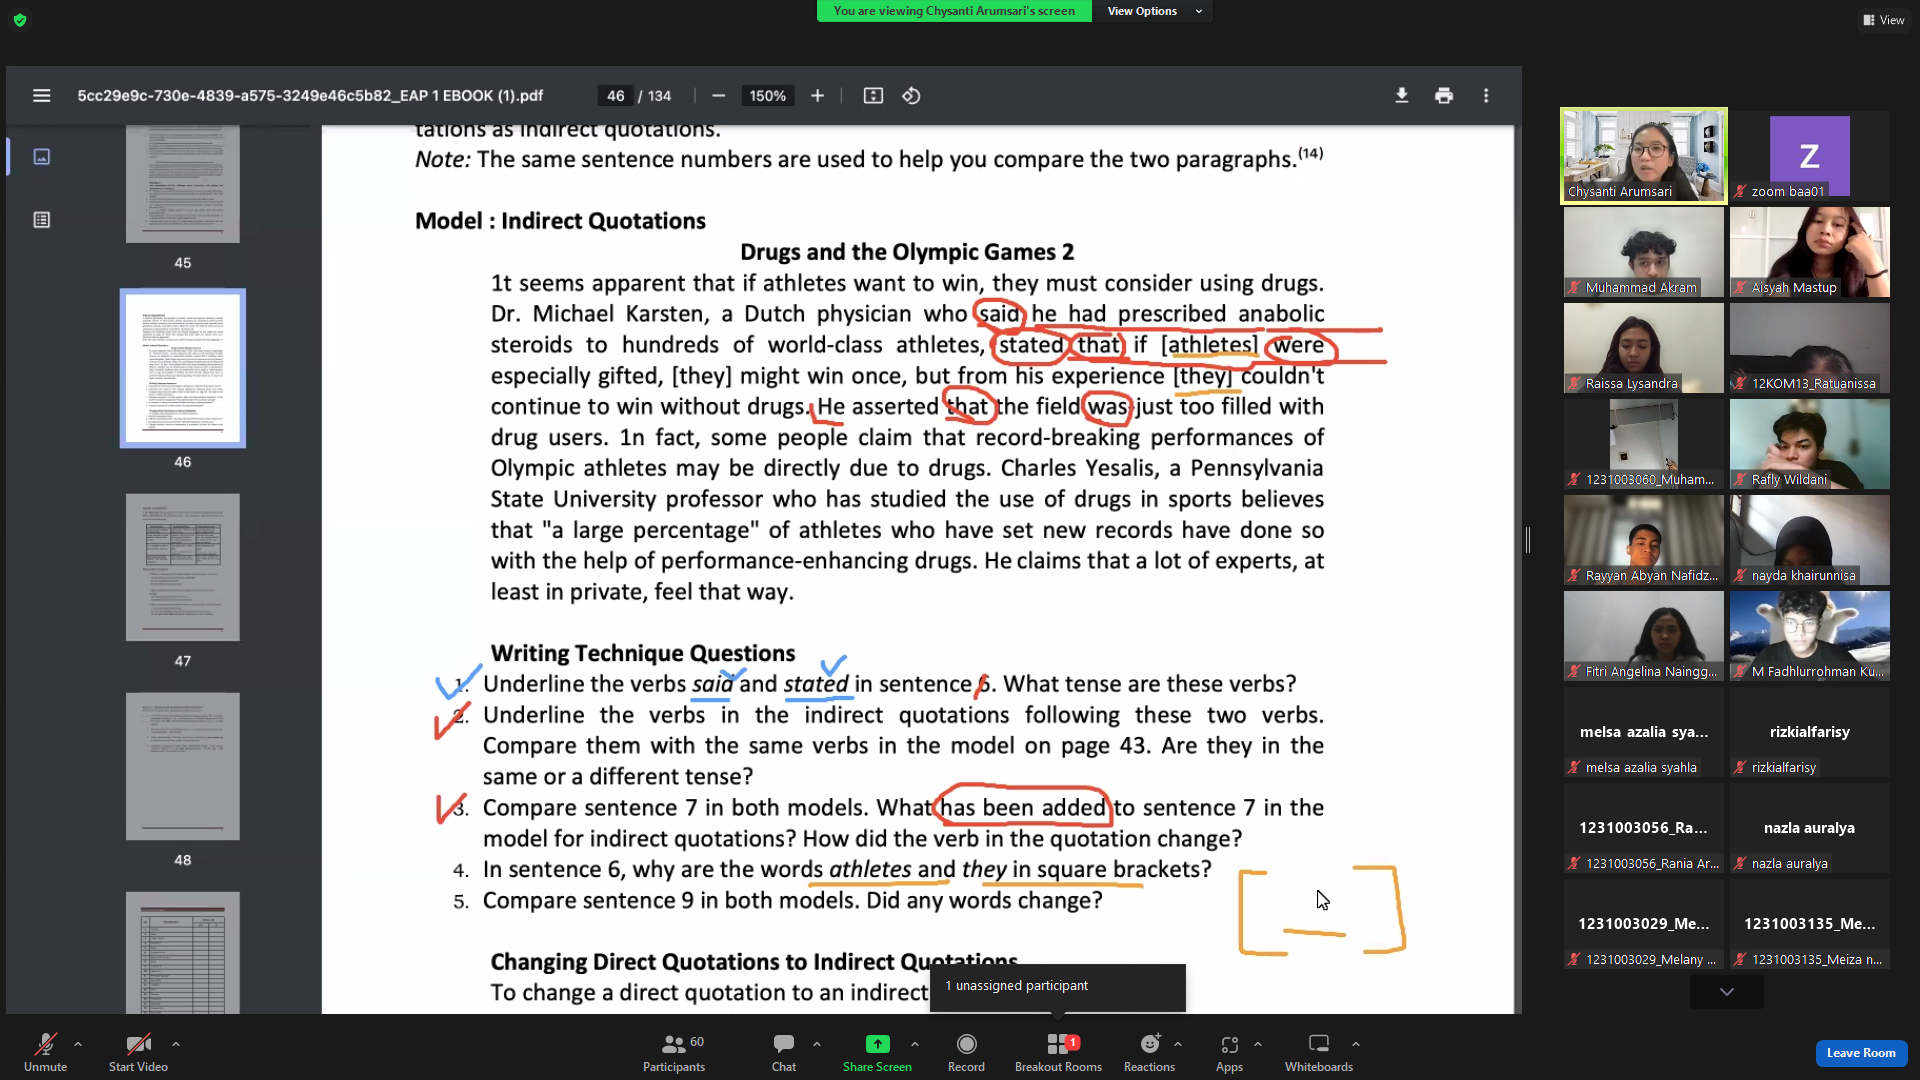1920x1080 pixels.
Task: Click Leave Room button
Action: tap(1861, 1053)
